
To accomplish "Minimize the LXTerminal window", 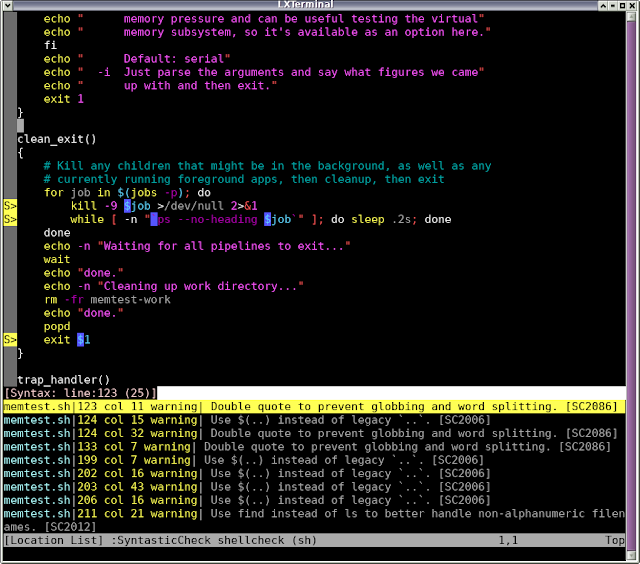I will [x=613, y=5].
